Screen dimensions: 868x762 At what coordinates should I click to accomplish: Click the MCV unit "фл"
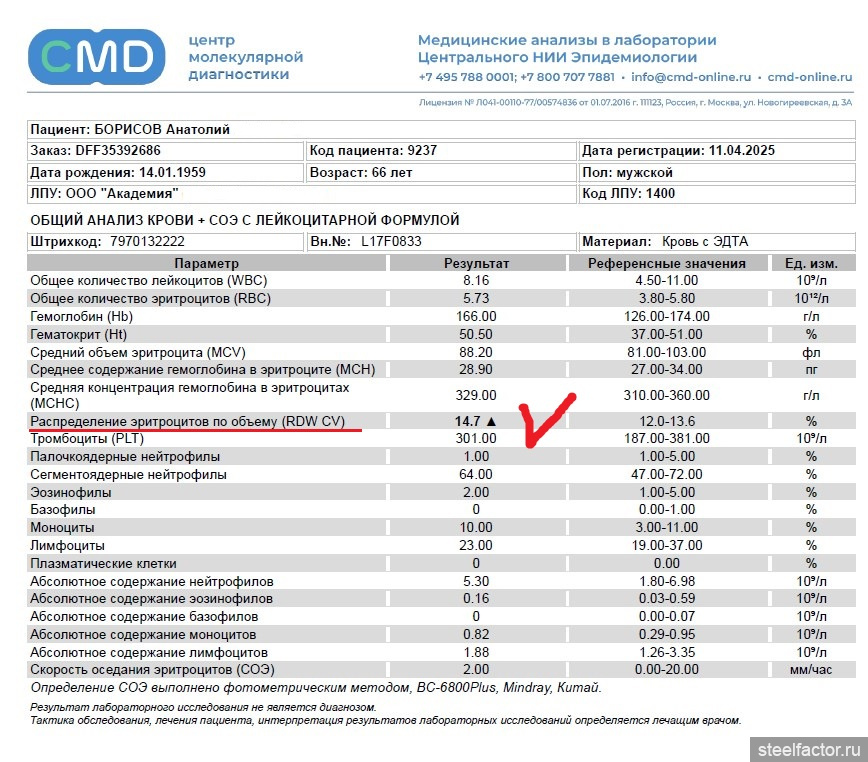click(812, 353)
